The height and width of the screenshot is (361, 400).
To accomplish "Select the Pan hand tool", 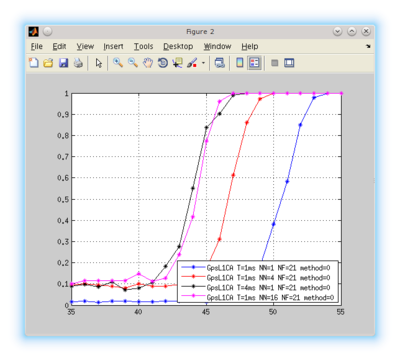I will click(x=148, y=63).
